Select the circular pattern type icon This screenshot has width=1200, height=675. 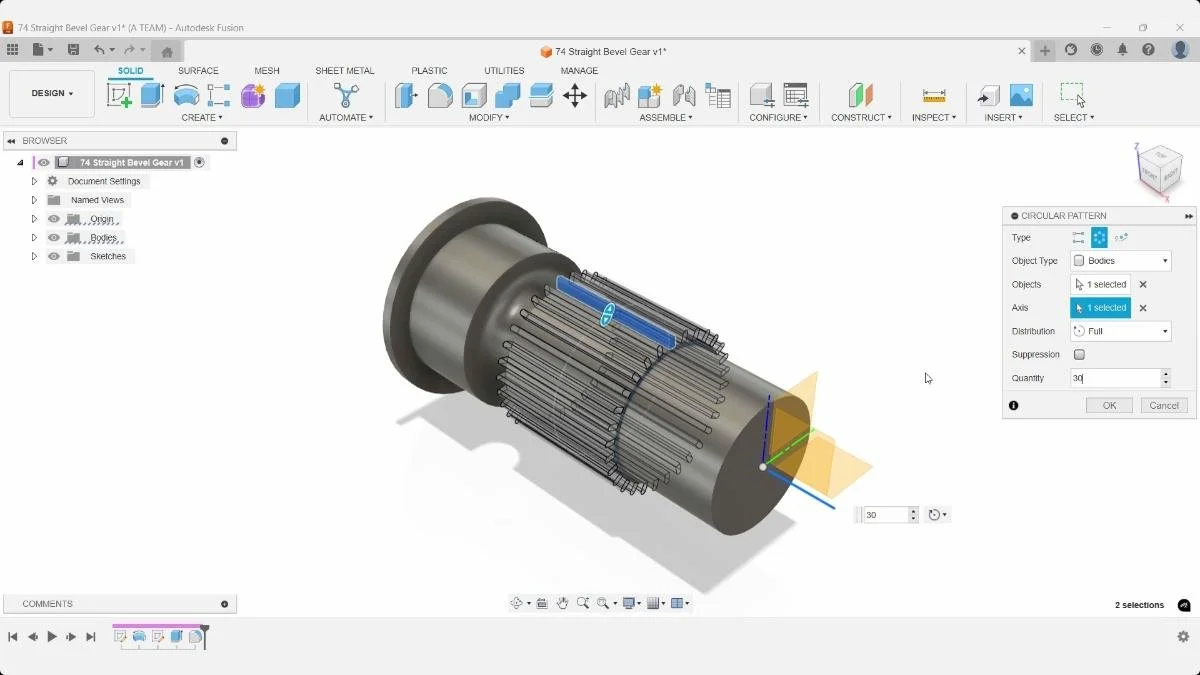pos(1099,237)
